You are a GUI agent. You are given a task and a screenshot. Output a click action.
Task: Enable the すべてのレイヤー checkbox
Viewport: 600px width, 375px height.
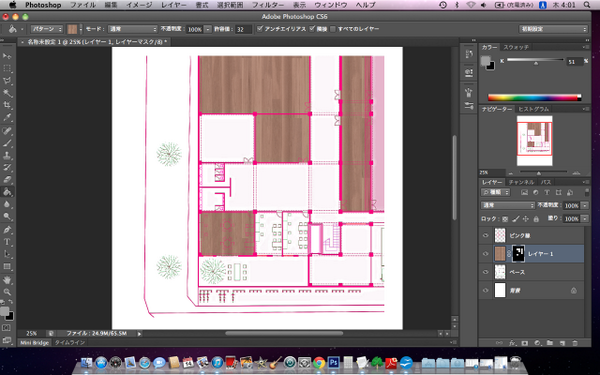pyautogui.click(x=333, y=29)
